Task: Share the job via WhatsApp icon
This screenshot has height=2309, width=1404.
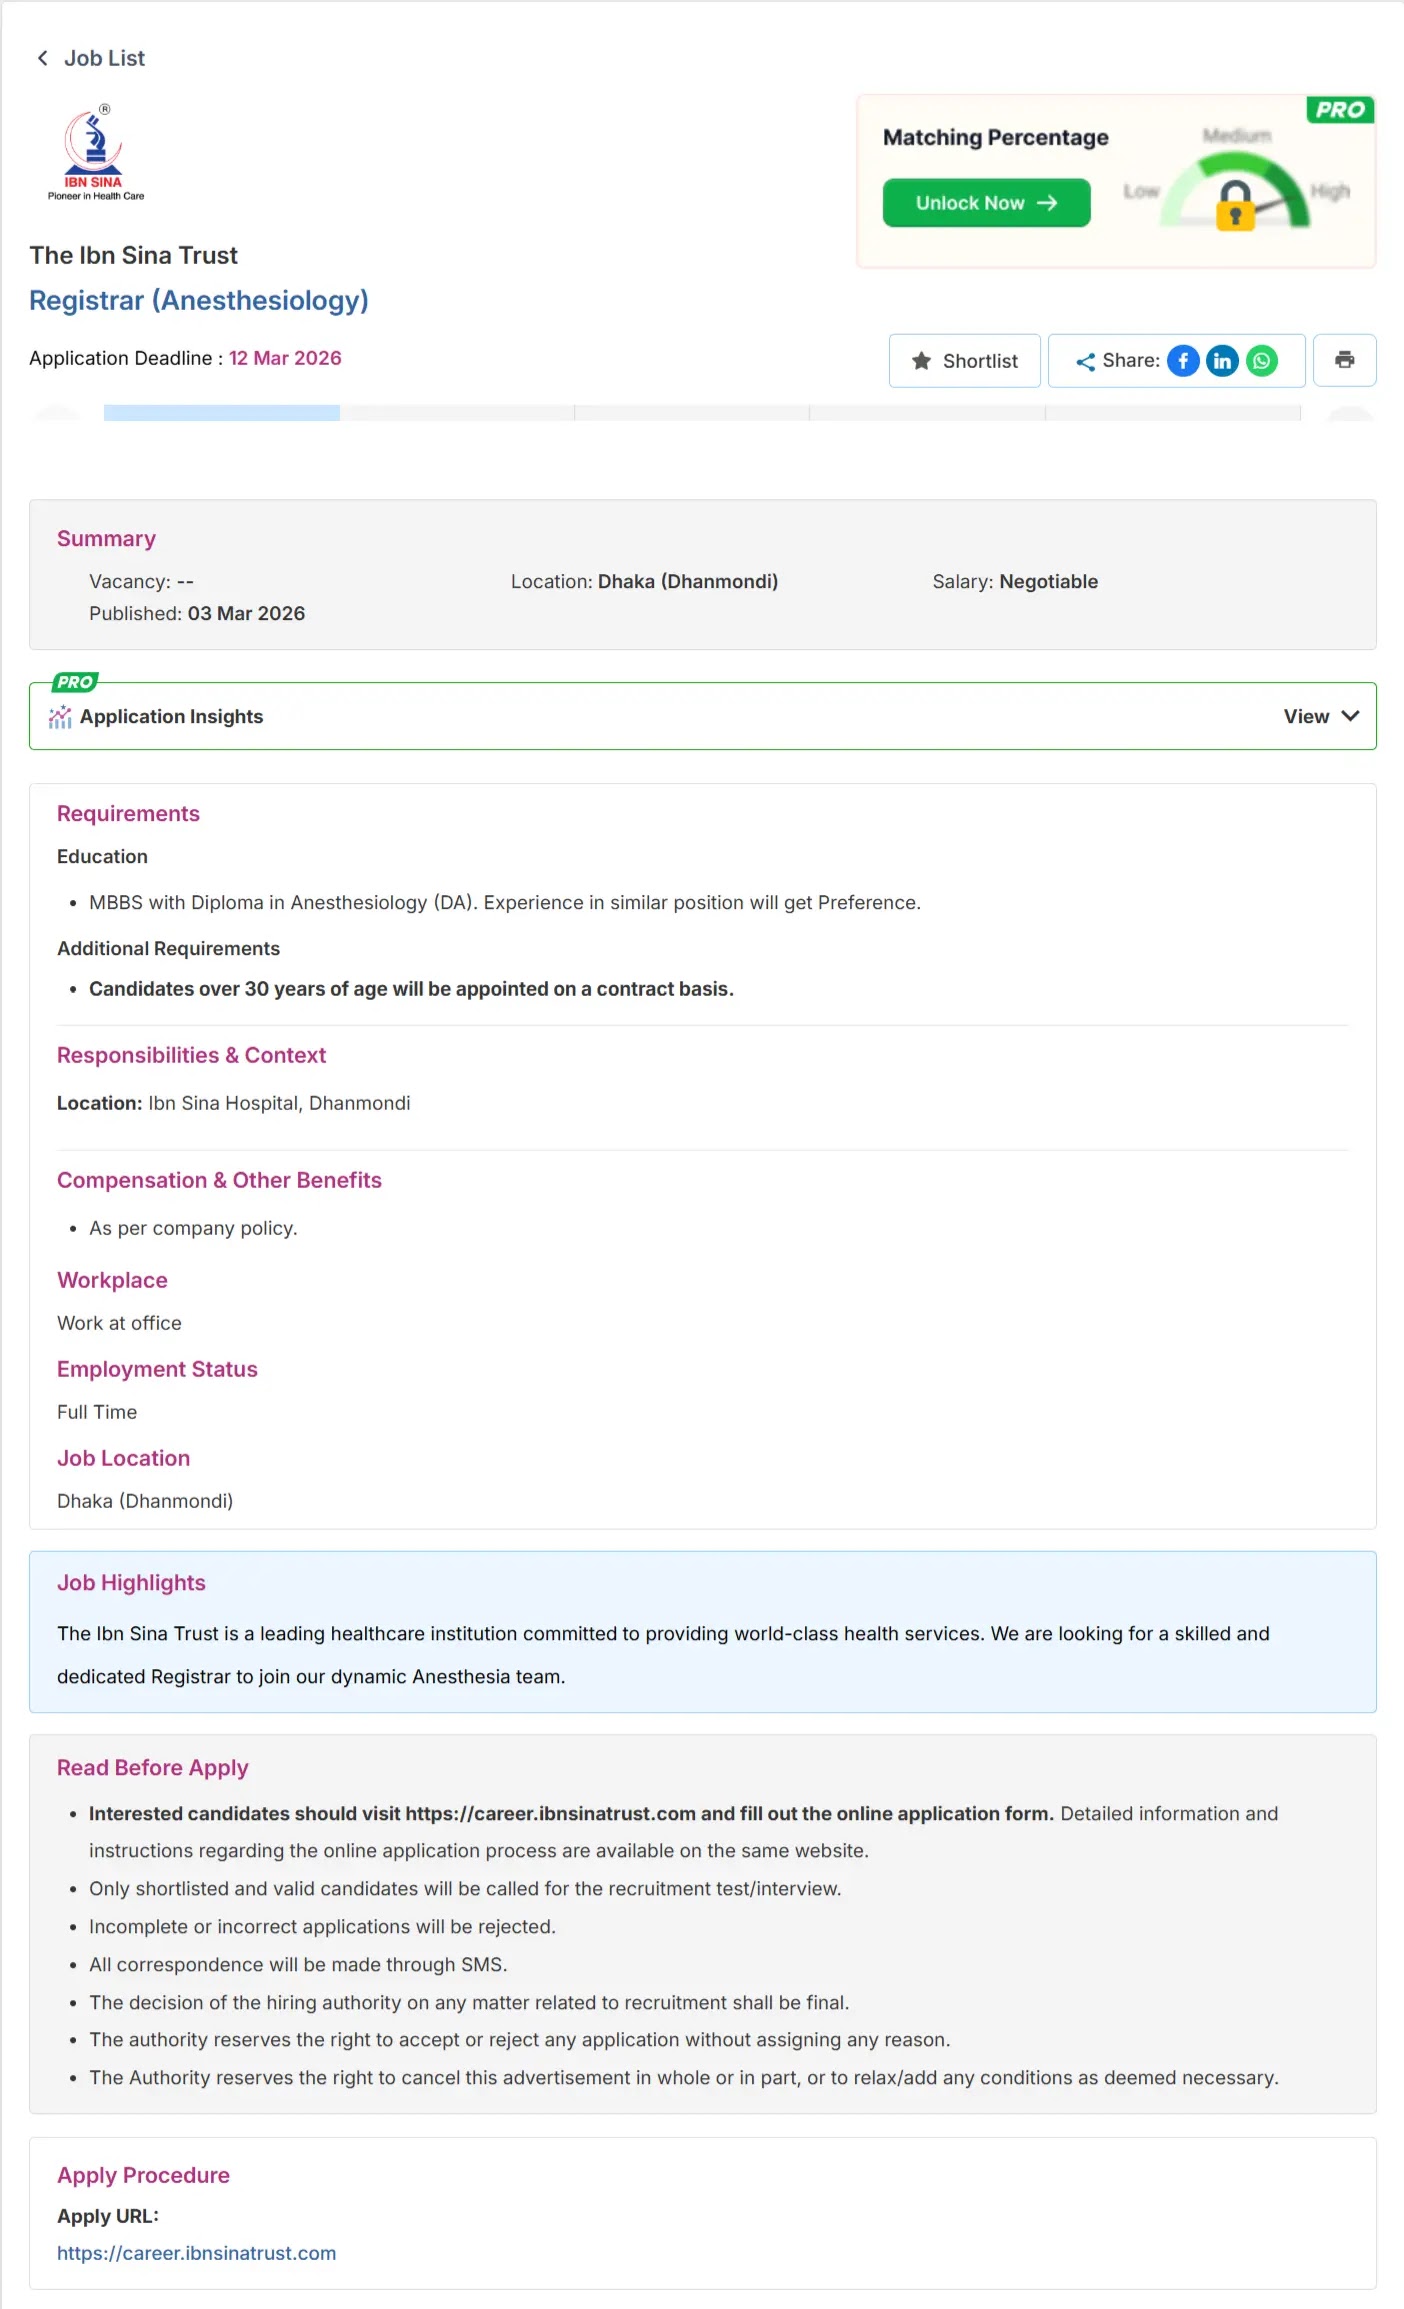Action: pyautogui.click(x=1262, y=361)
